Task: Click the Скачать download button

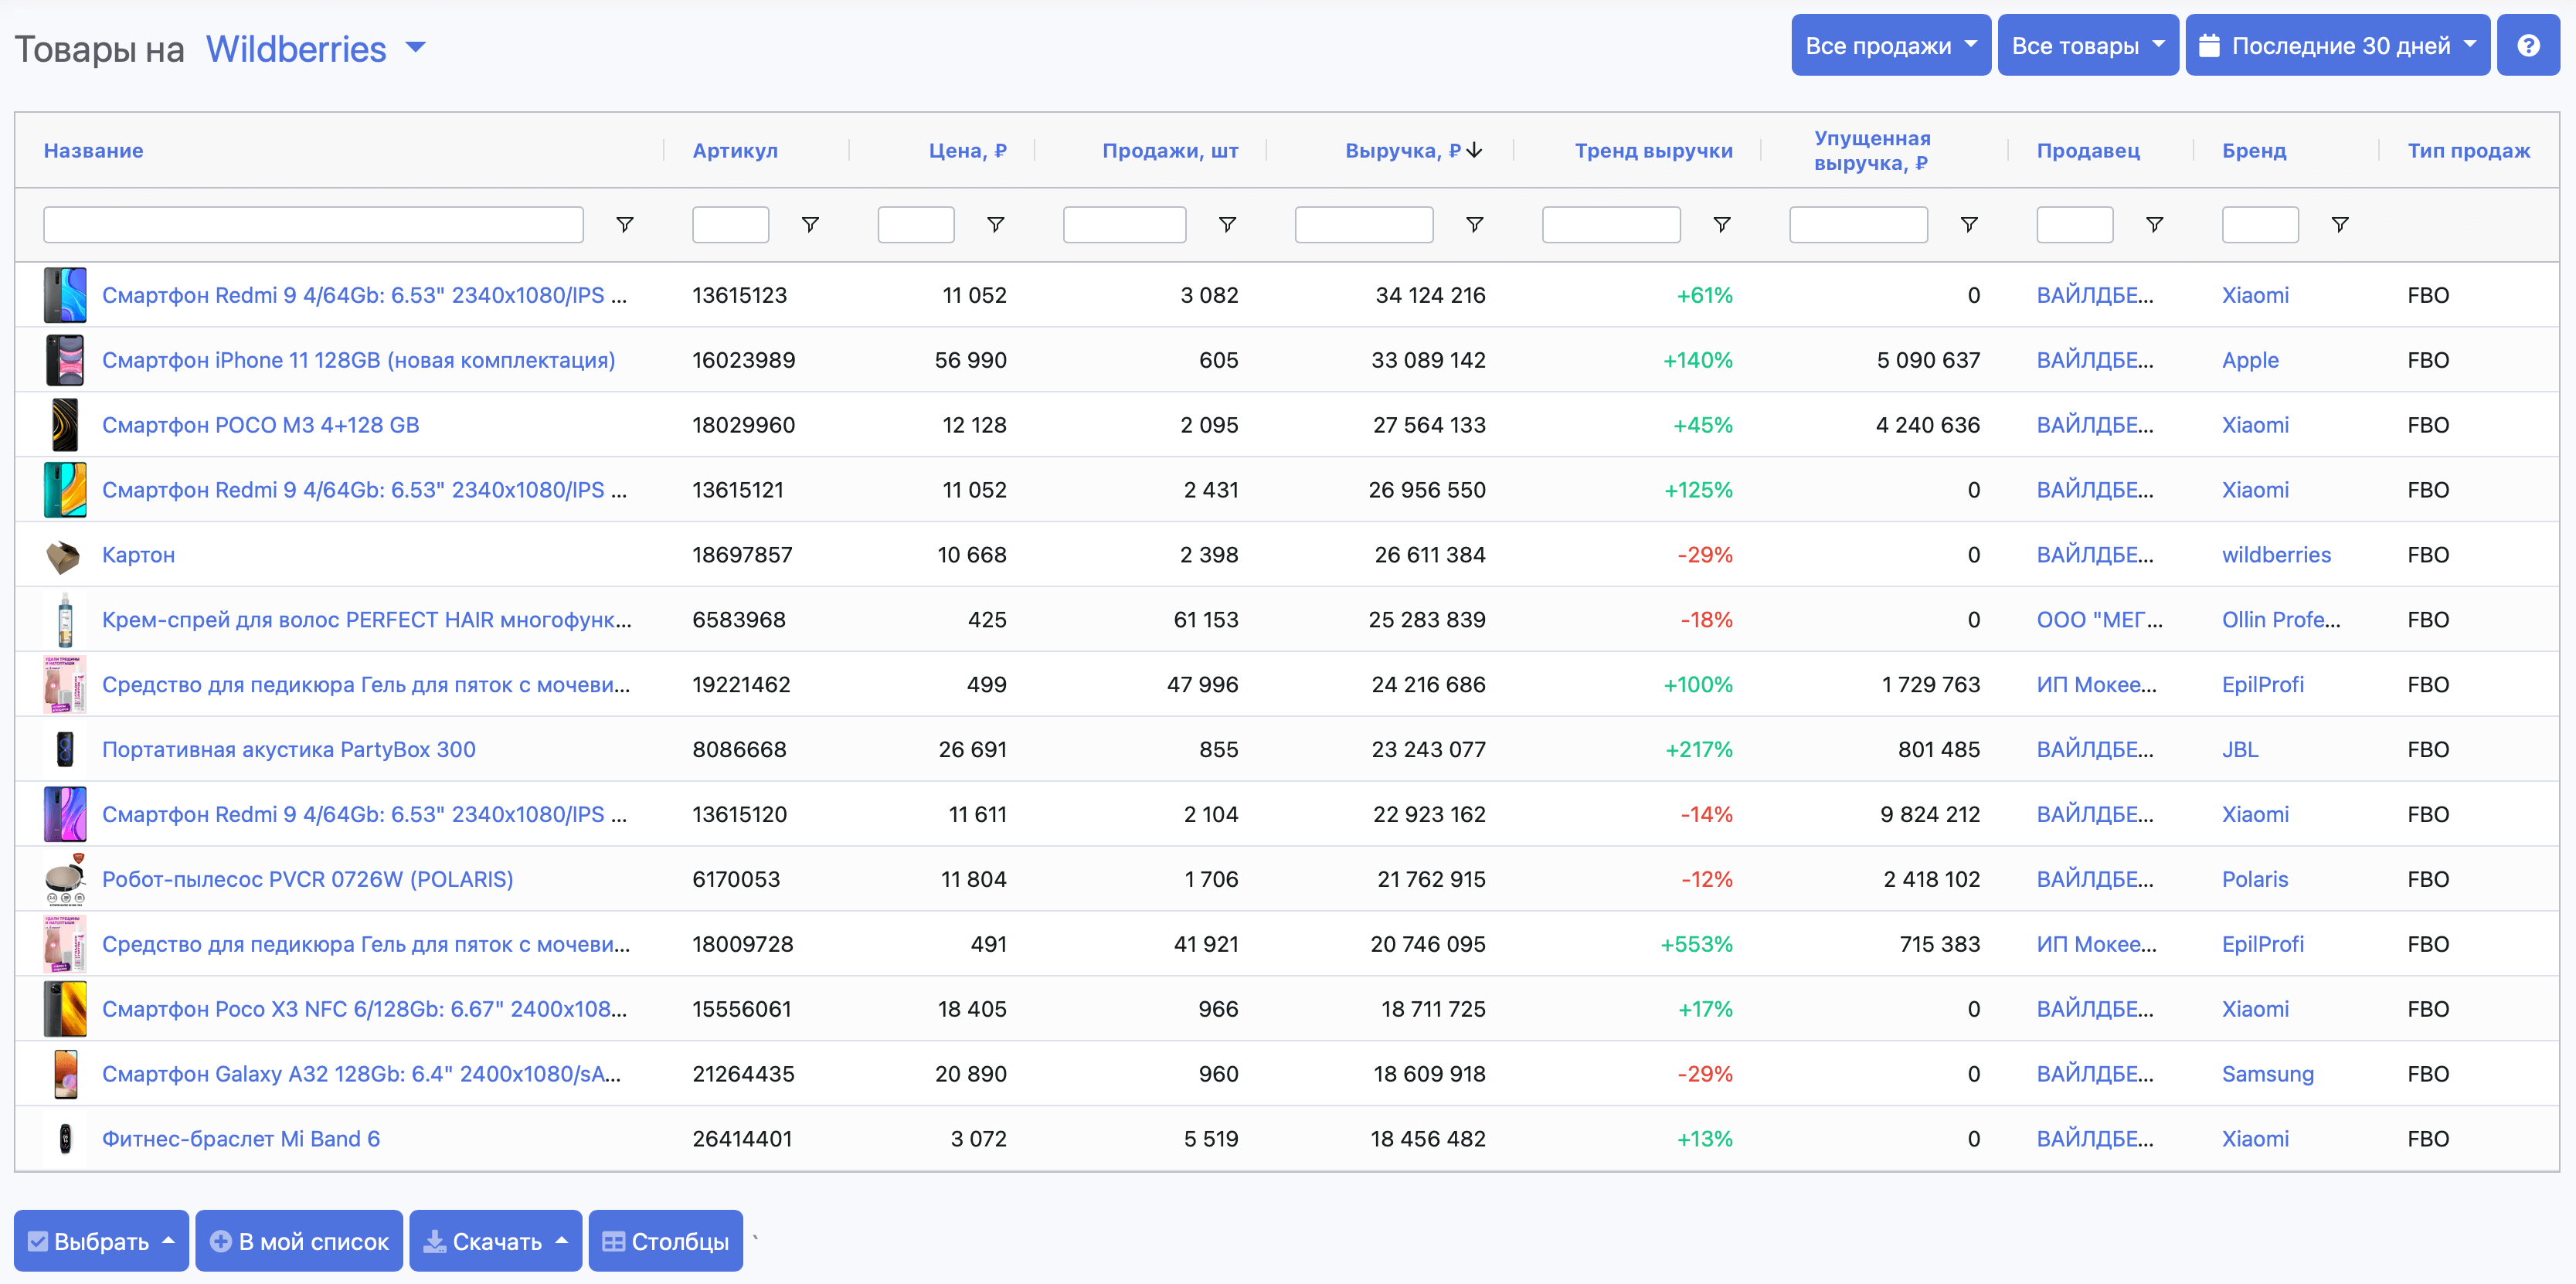Action: pyautogui.click(x=495, y=1241)
